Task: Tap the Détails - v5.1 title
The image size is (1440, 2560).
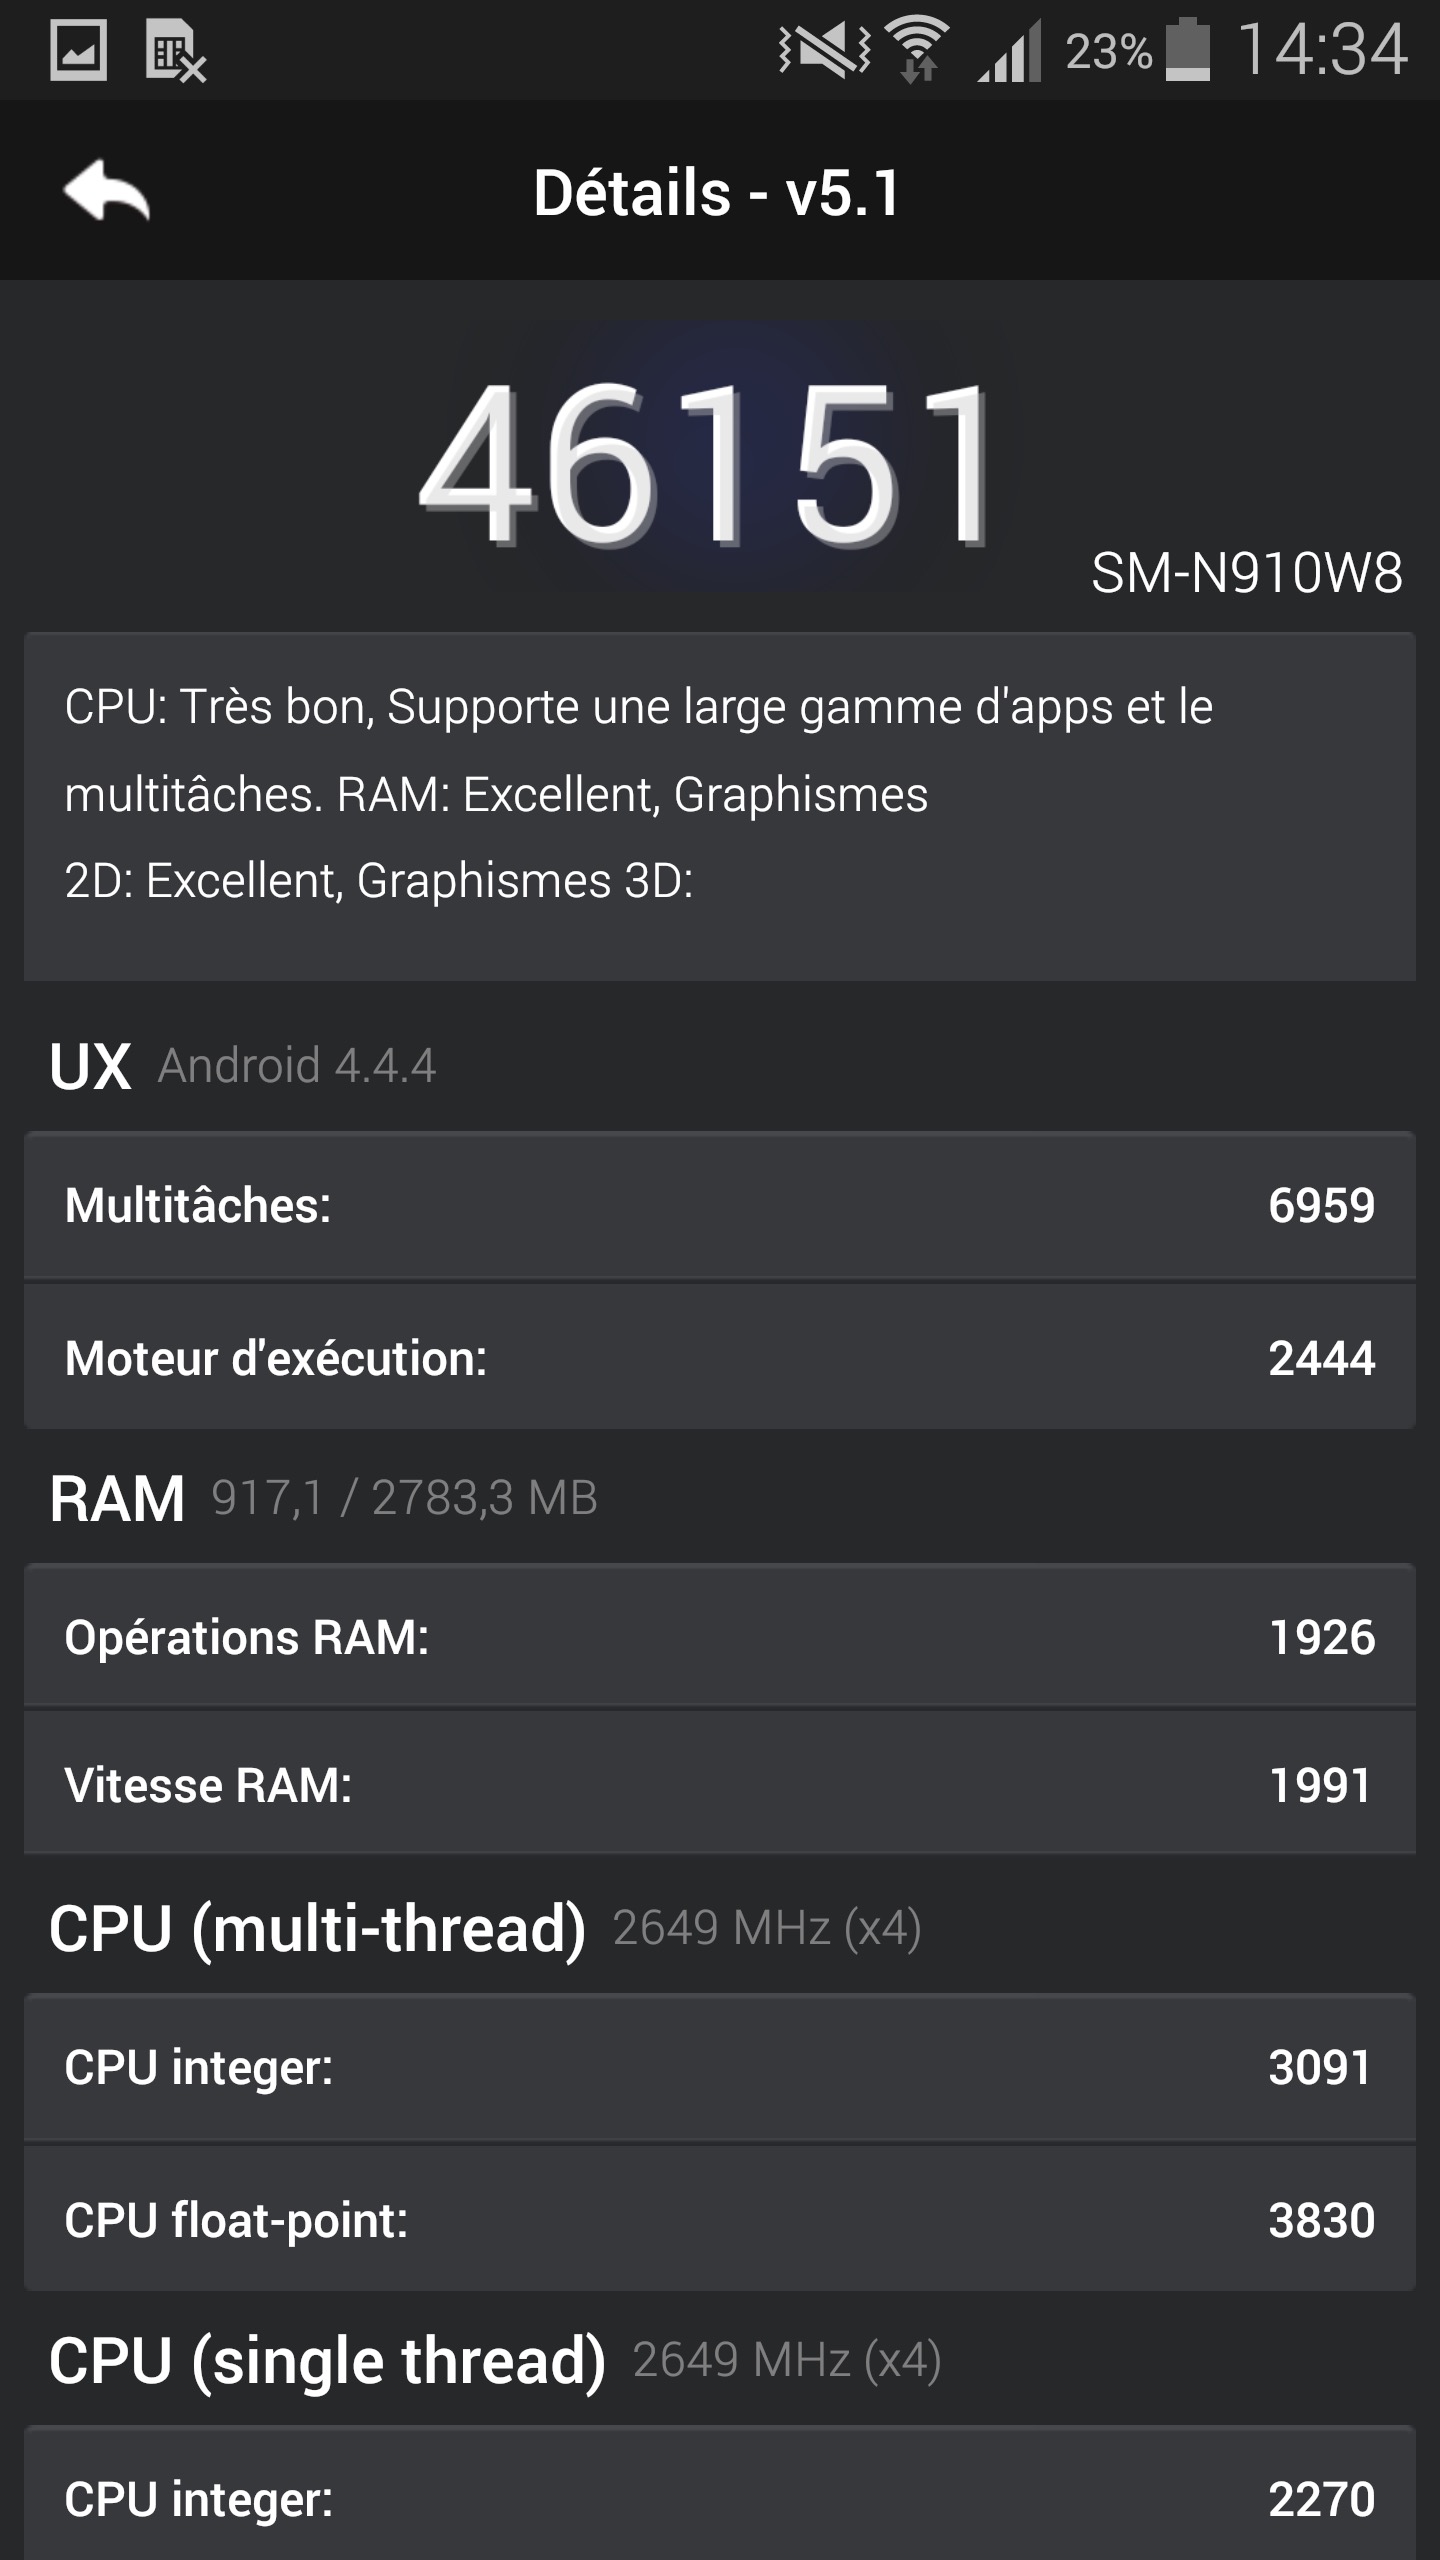Action: click(x=717, y=192)
